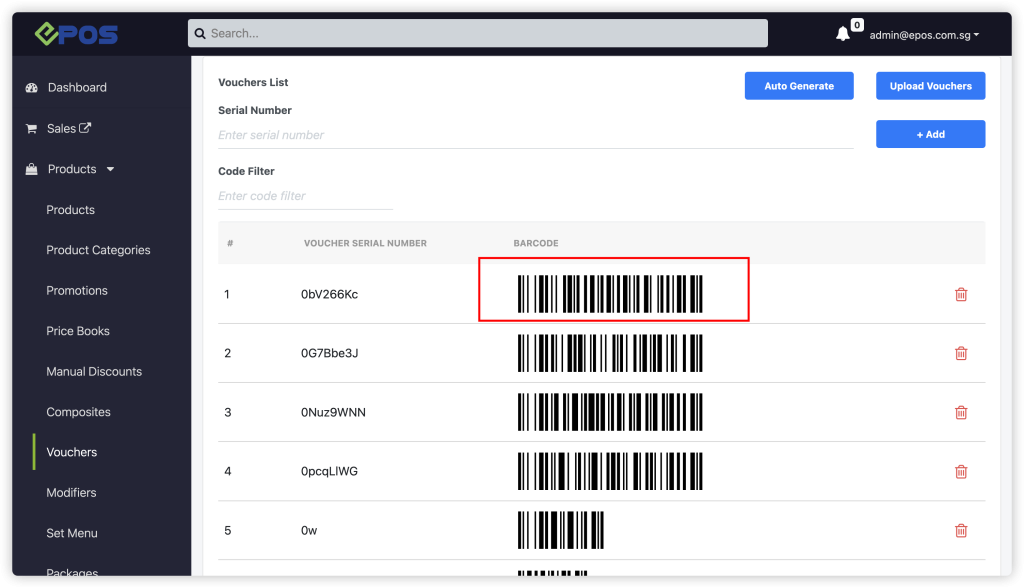Open Sales in the sidebar
This screenshot has width=1024, height=588.
click(61, 129)
